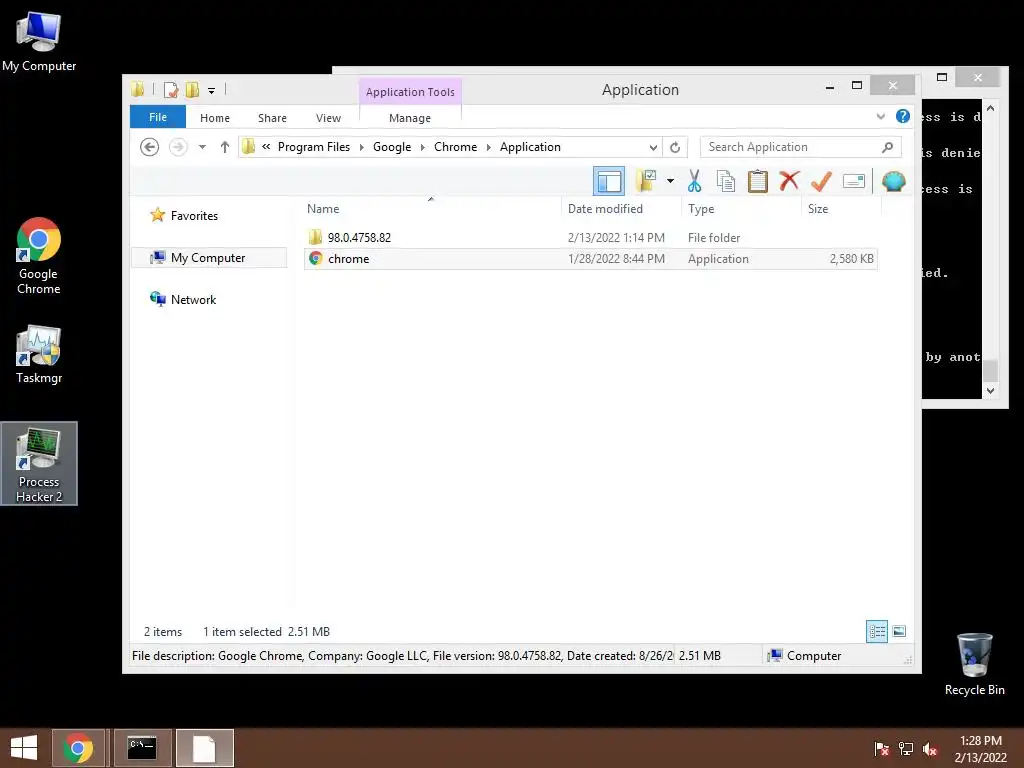Click the Chrome taskbar button
Image resolution: width=1024 pixels, height=768 pixels.
click(78, 748)
